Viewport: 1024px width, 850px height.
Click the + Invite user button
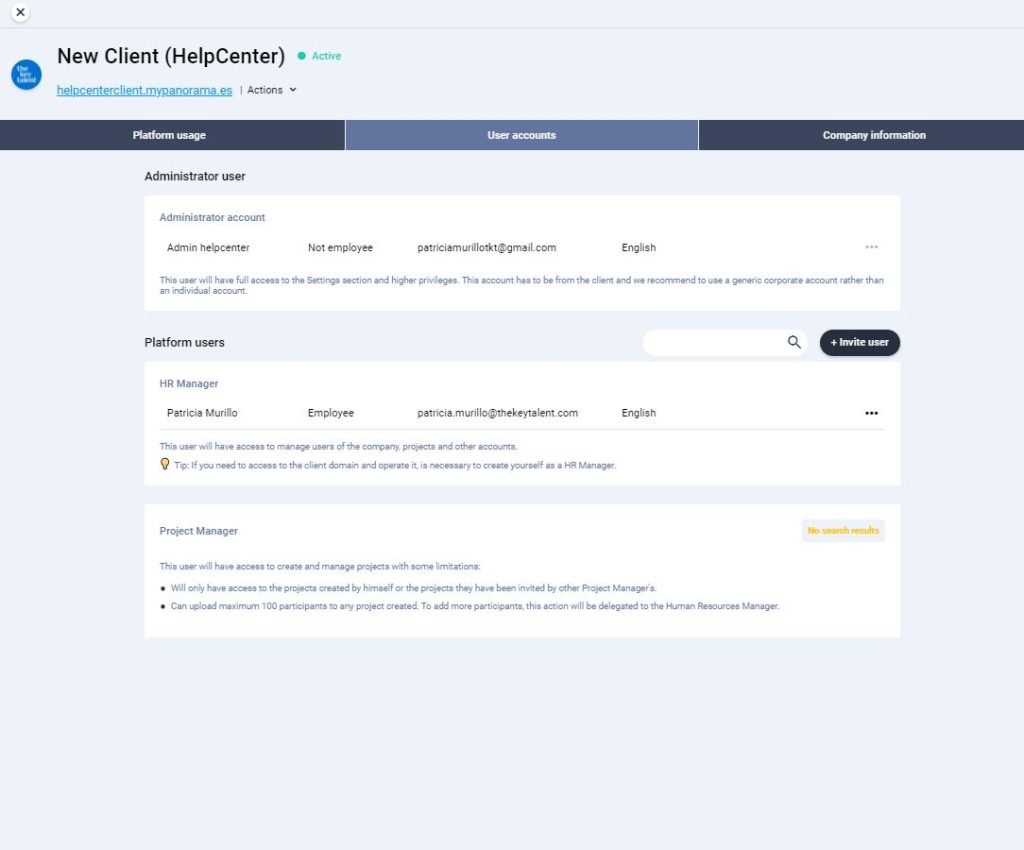pos(859,342)
